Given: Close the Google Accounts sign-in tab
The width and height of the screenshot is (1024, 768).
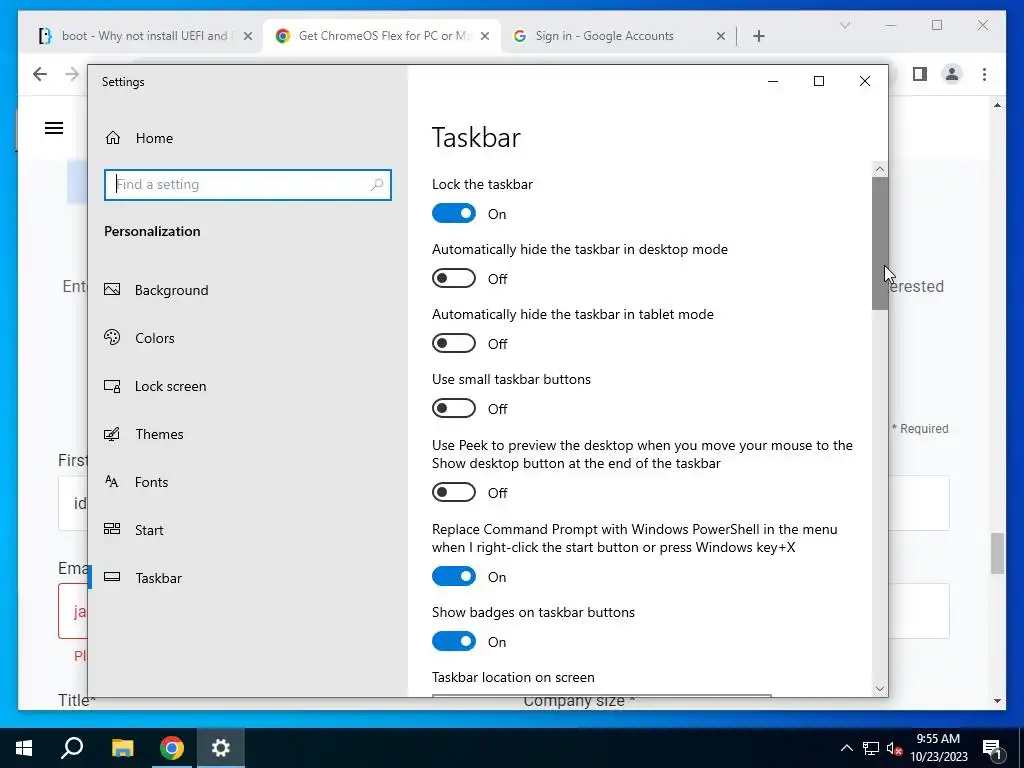Looking at the screenshot, I should click(x=720, y=37).
